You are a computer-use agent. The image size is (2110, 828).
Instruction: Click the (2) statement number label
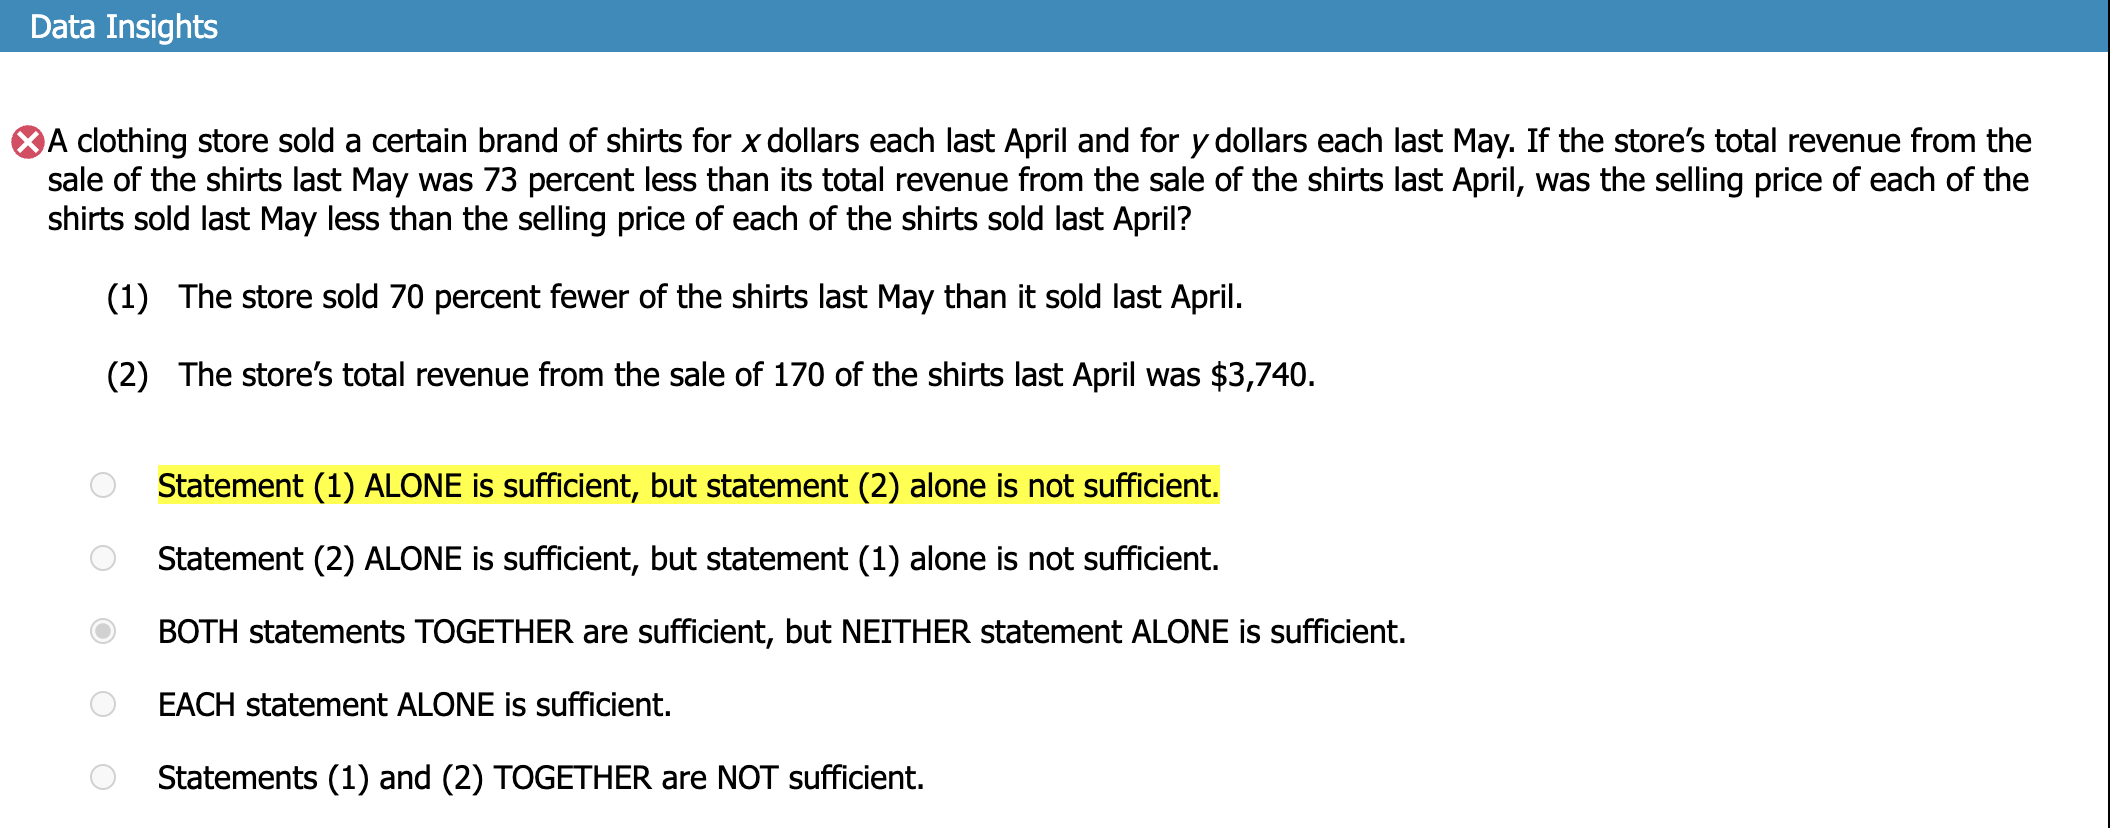click(x=127, y=375)
